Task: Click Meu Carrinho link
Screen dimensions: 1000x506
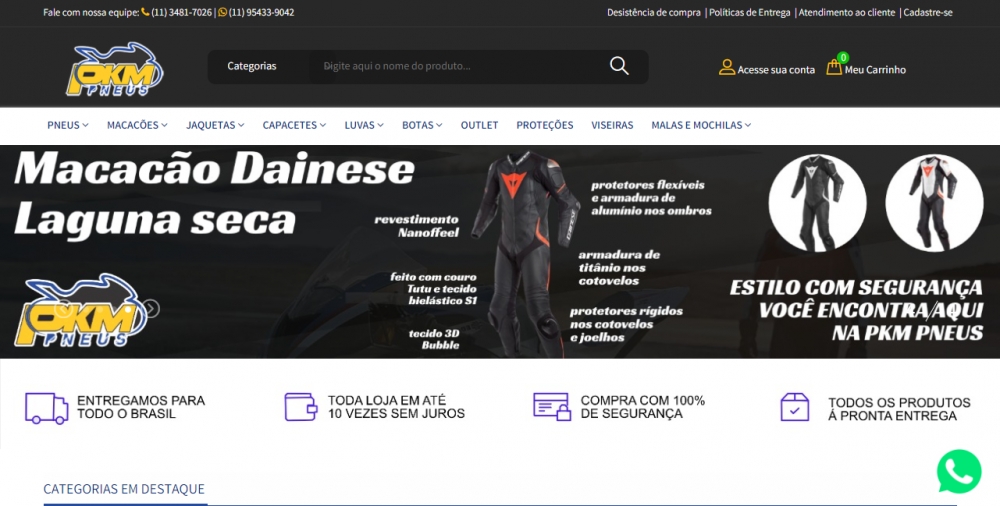Action: point(875,70)
